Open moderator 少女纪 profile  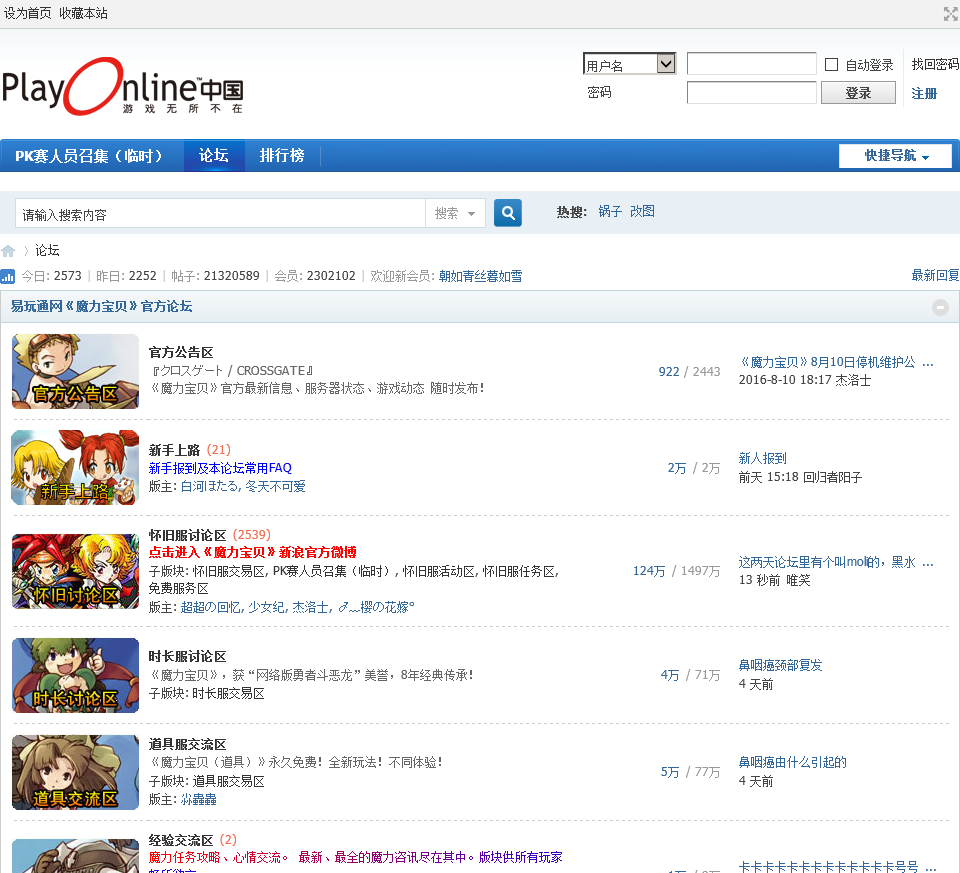266,607
